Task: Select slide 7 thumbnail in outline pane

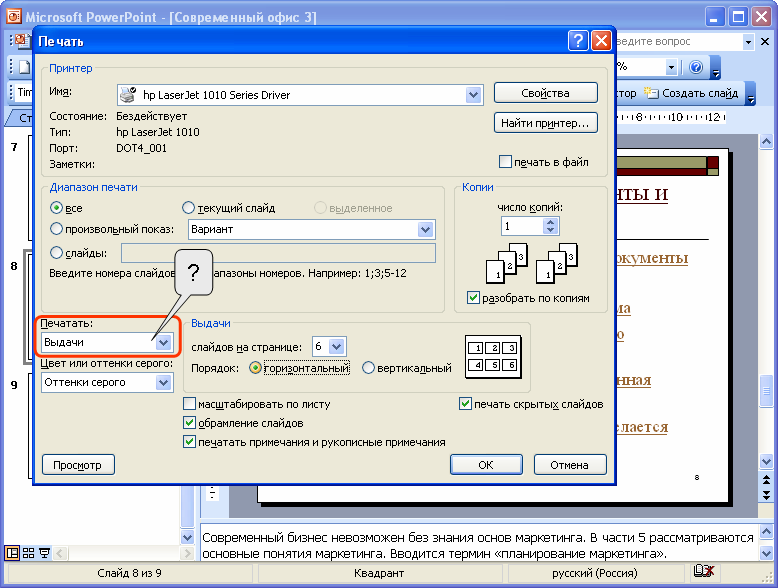Action: pyautogui.click(x=31, y=188)
